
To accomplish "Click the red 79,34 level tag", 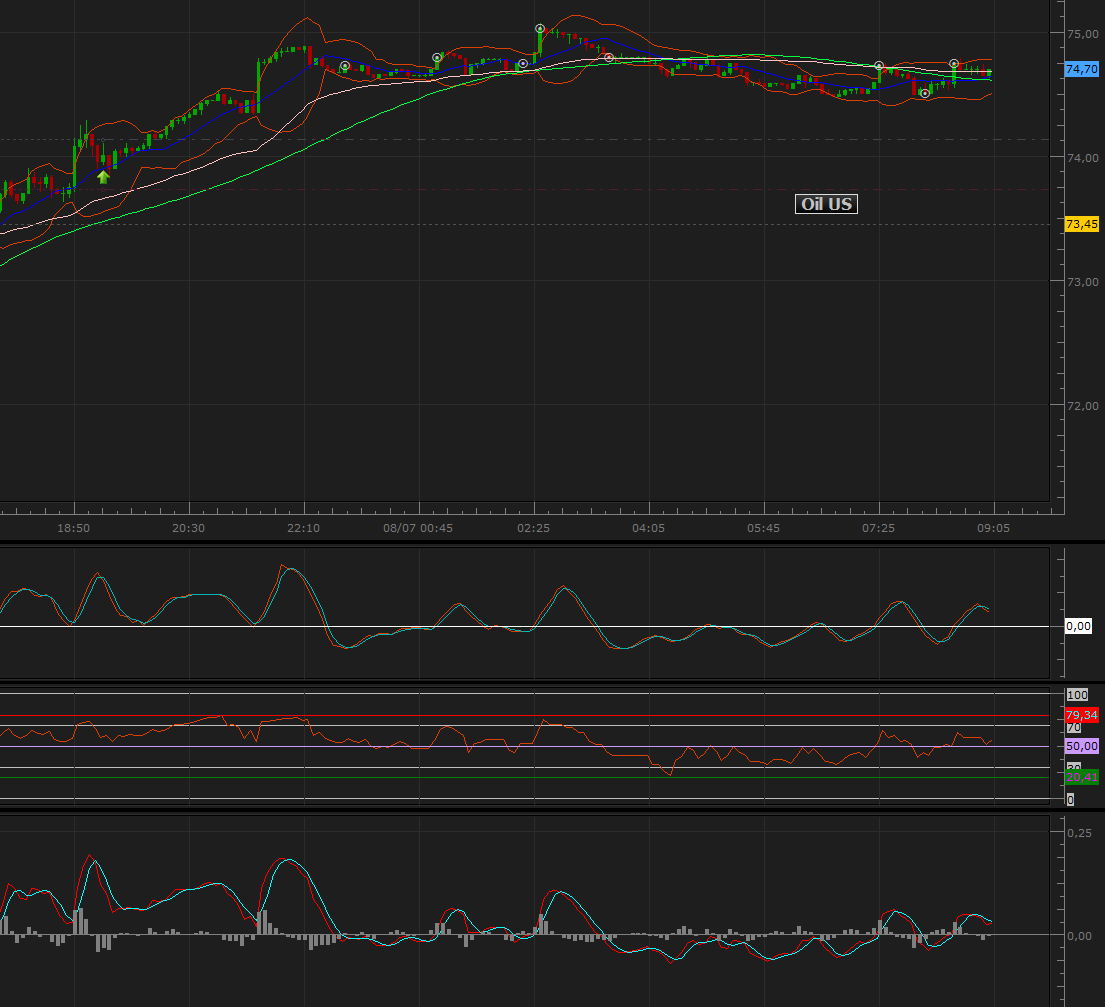I will coord(1082,715).
